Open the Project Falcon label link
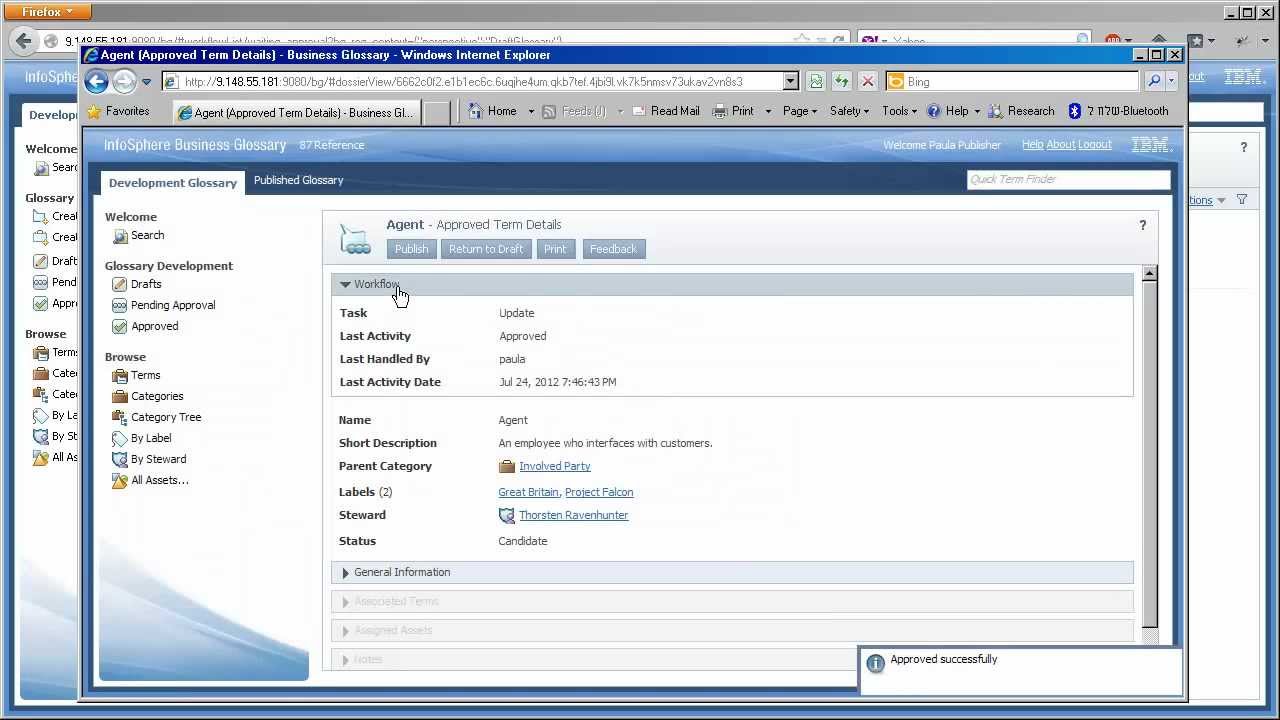 coord(599,492)
